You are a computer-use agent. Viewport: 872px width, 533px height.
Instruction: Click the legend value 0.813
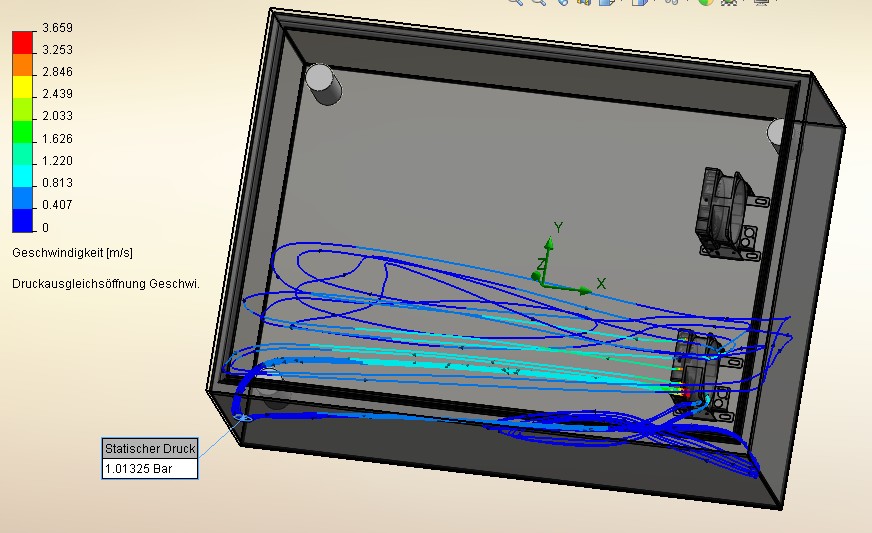coord(57,182)
